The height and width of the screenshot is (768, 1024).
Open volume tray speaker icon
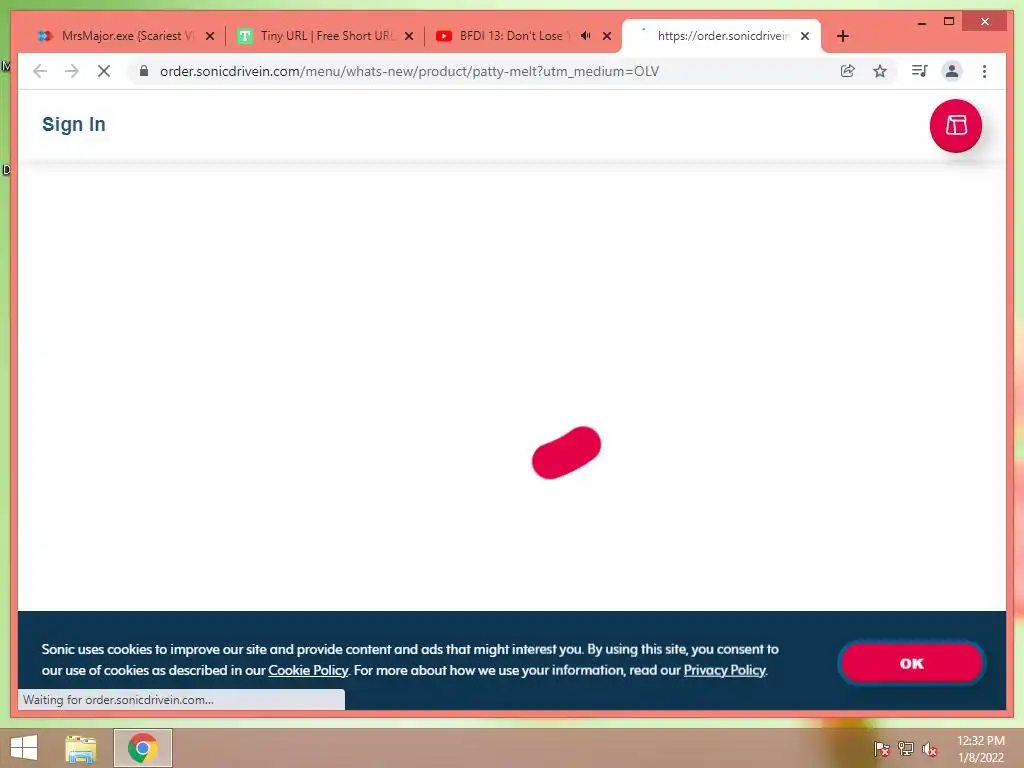(930, 748)
